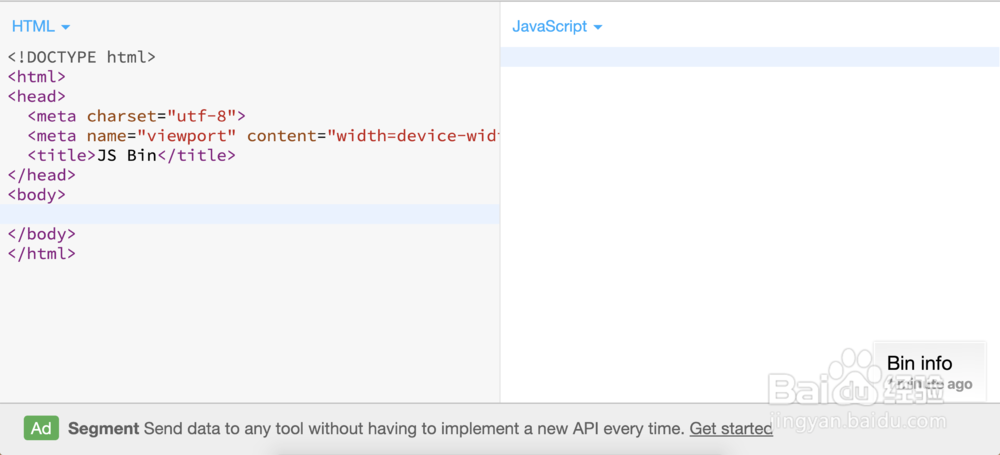This screenshot has height=455, width=1000.
Task: Open the JavaScript panel dropdown
Action: [557, 27]
